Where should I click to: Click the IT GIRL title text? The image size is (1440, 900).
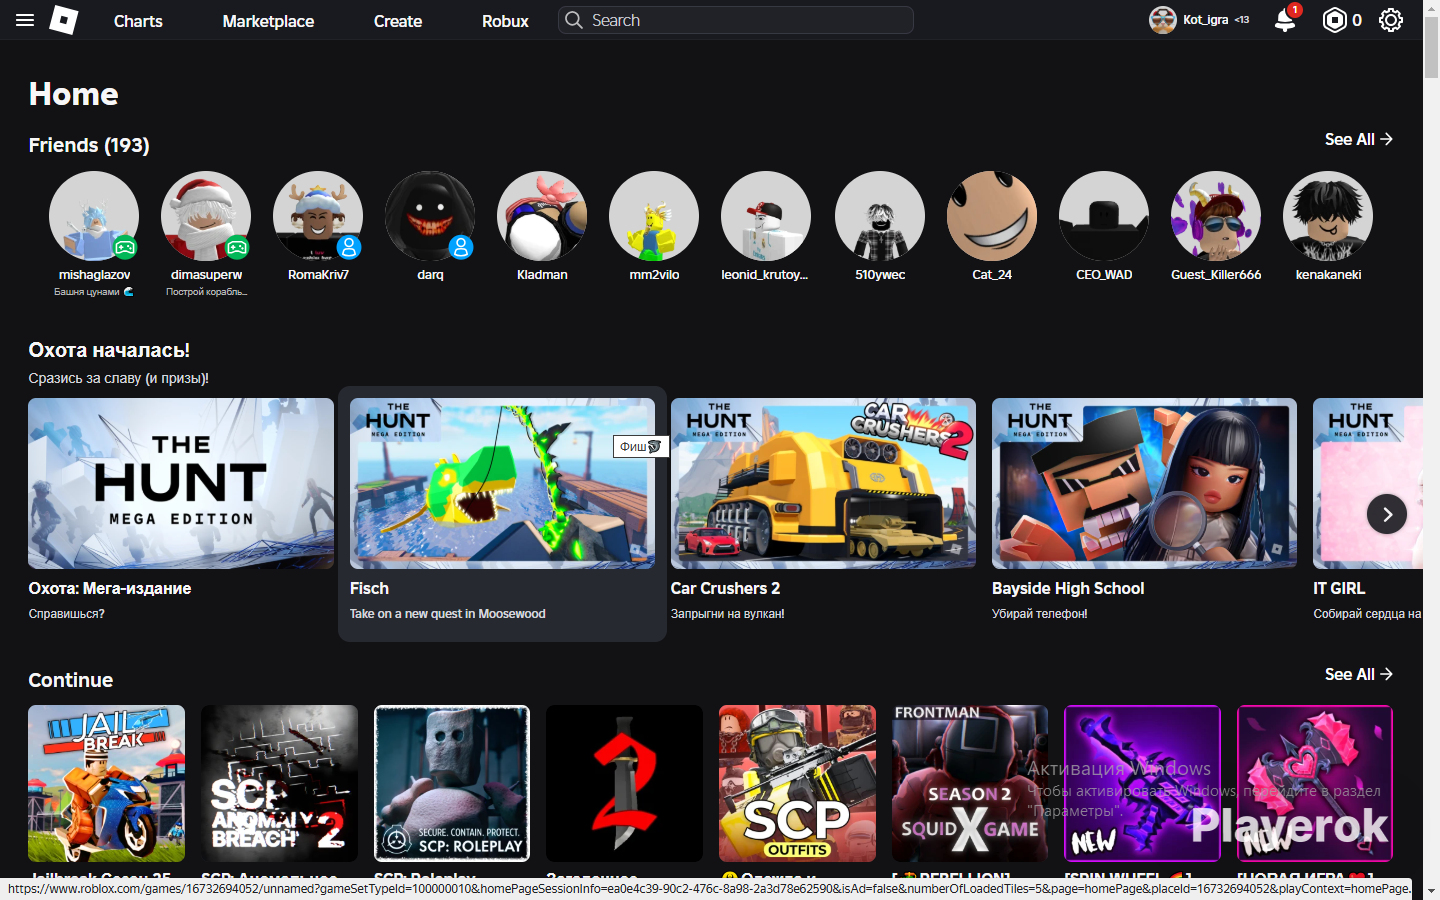(x=1339, y=588)
